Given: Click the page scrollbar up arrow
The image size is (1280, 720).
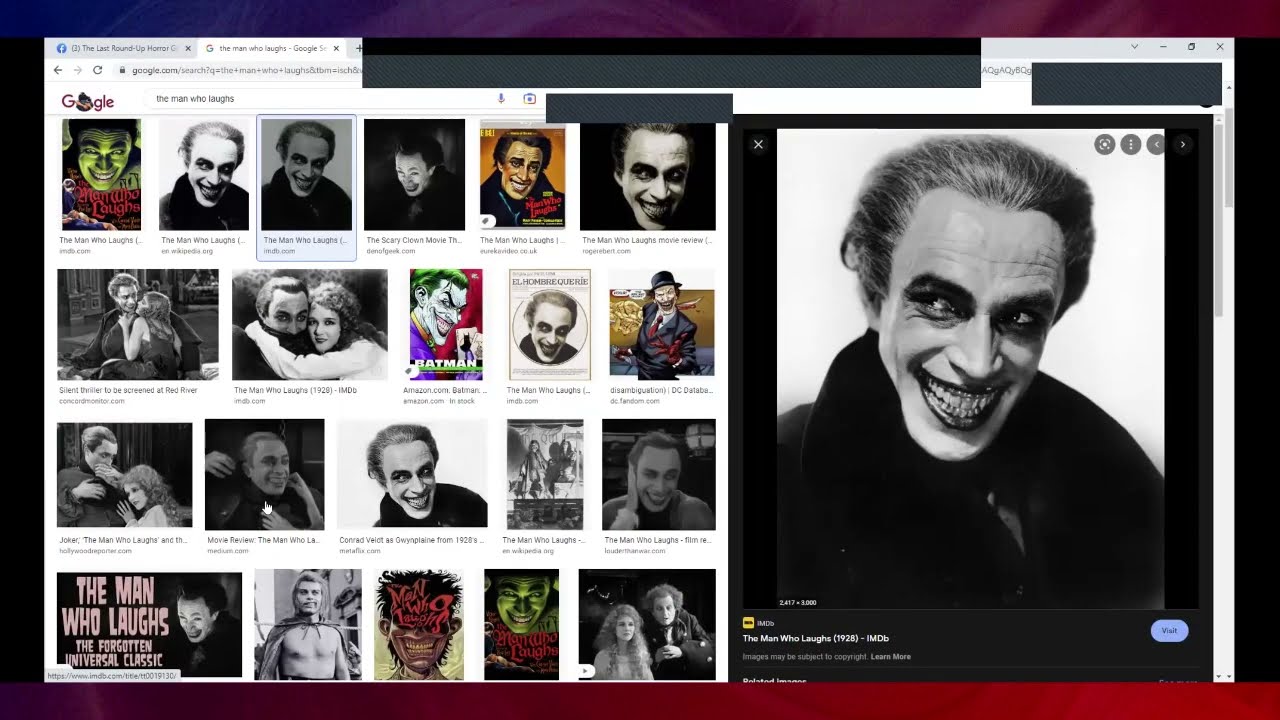Looking at the screenshot, I should coord(1228,89).
